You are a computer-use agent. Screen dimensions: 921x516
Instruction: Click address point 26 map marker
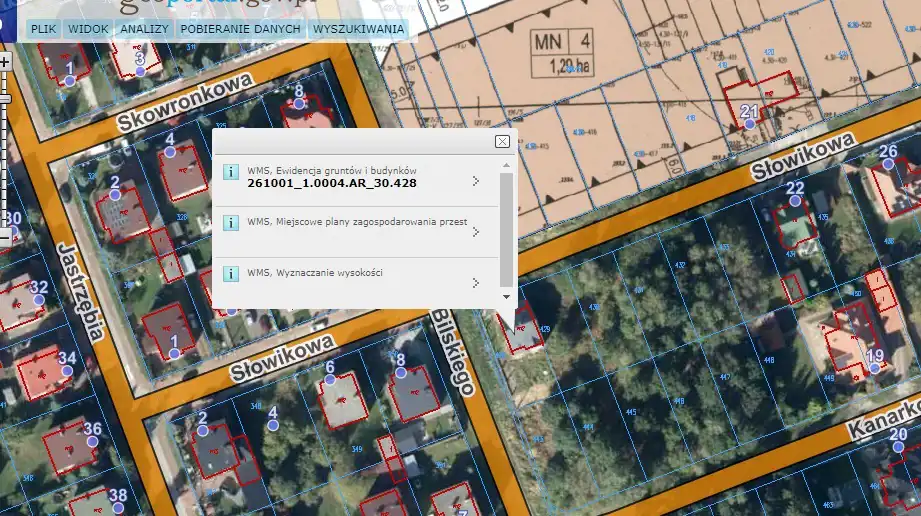(x=887, y=165)
